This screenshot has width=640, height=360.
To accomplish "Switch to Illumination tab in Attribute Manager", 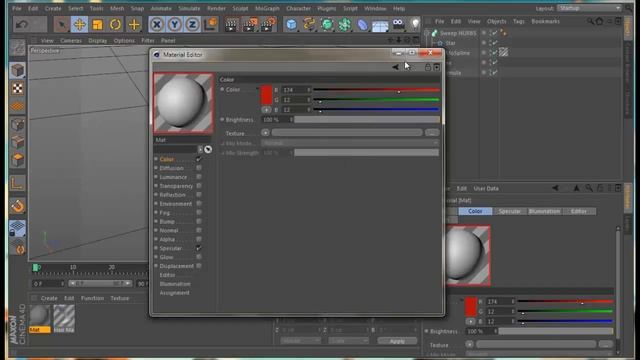I will (x=544, y=211).
